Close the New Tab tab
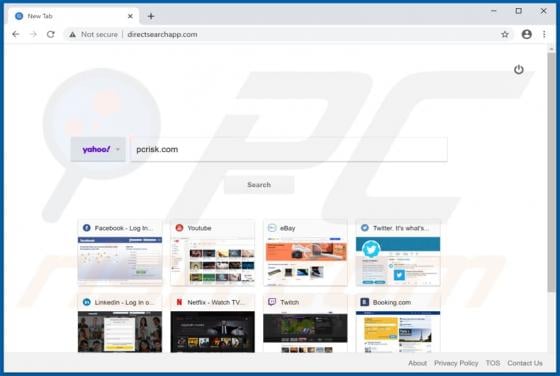The width and height of the screenshot is (560, 376). 130,16
